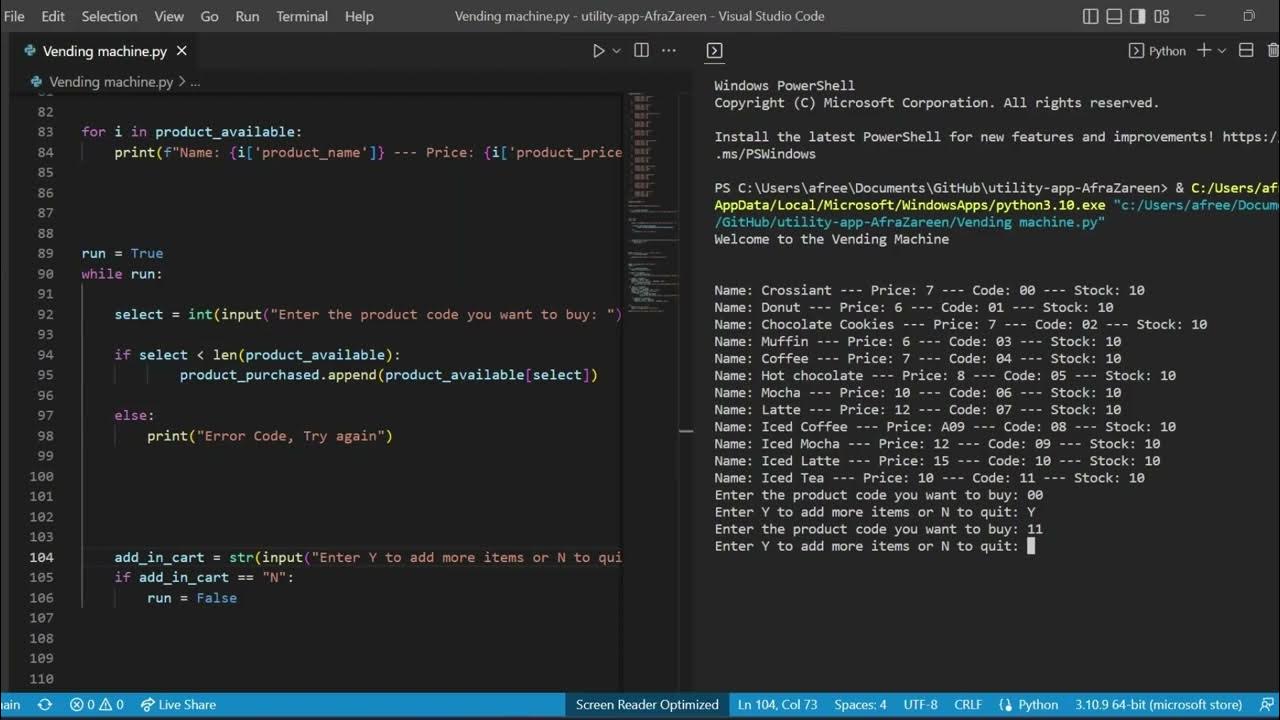
Task: Select the Vending machine.py editor tab
Action: coord(104,51)
